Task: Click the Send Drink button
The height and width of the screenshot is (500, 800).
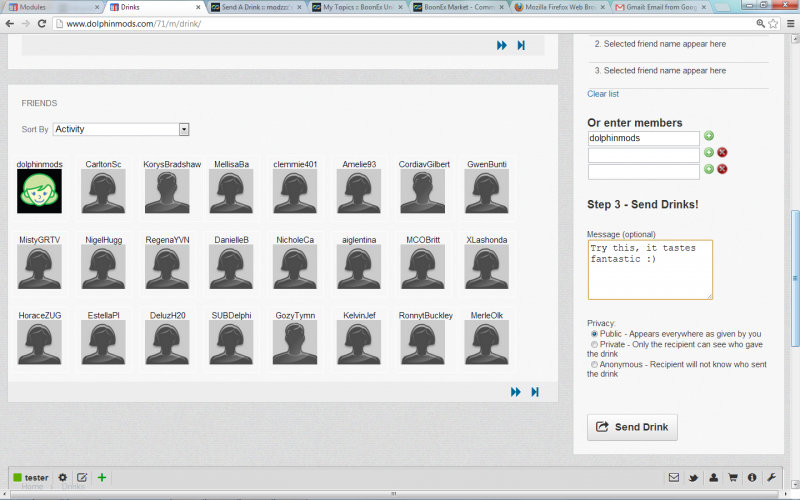Action: [632, 427]
